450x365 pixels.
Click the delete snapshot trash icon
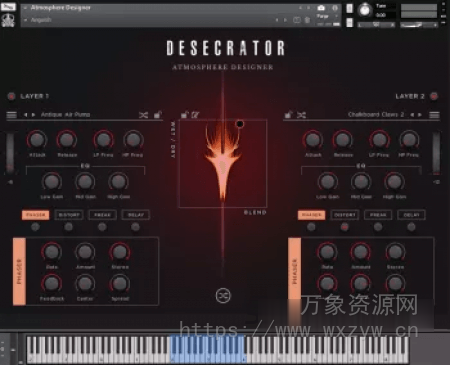pyautogui.click(x=307, y=20)
